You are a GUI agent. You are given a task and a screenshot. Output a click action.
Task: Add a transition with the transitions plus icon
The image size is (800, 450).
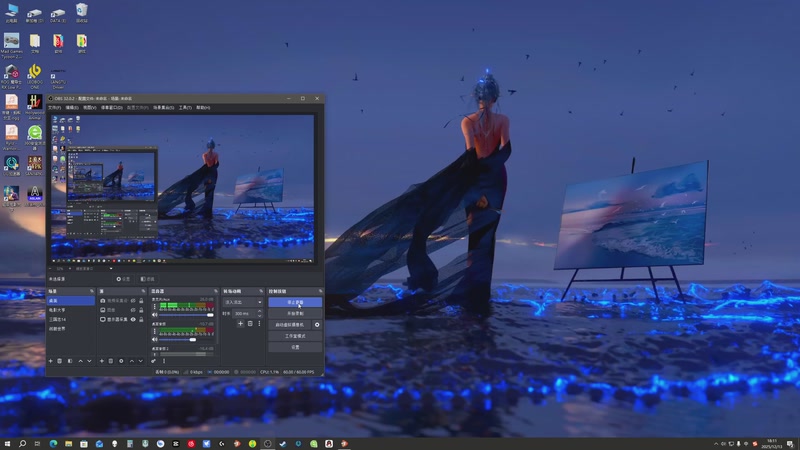click(x=240, y=323)
